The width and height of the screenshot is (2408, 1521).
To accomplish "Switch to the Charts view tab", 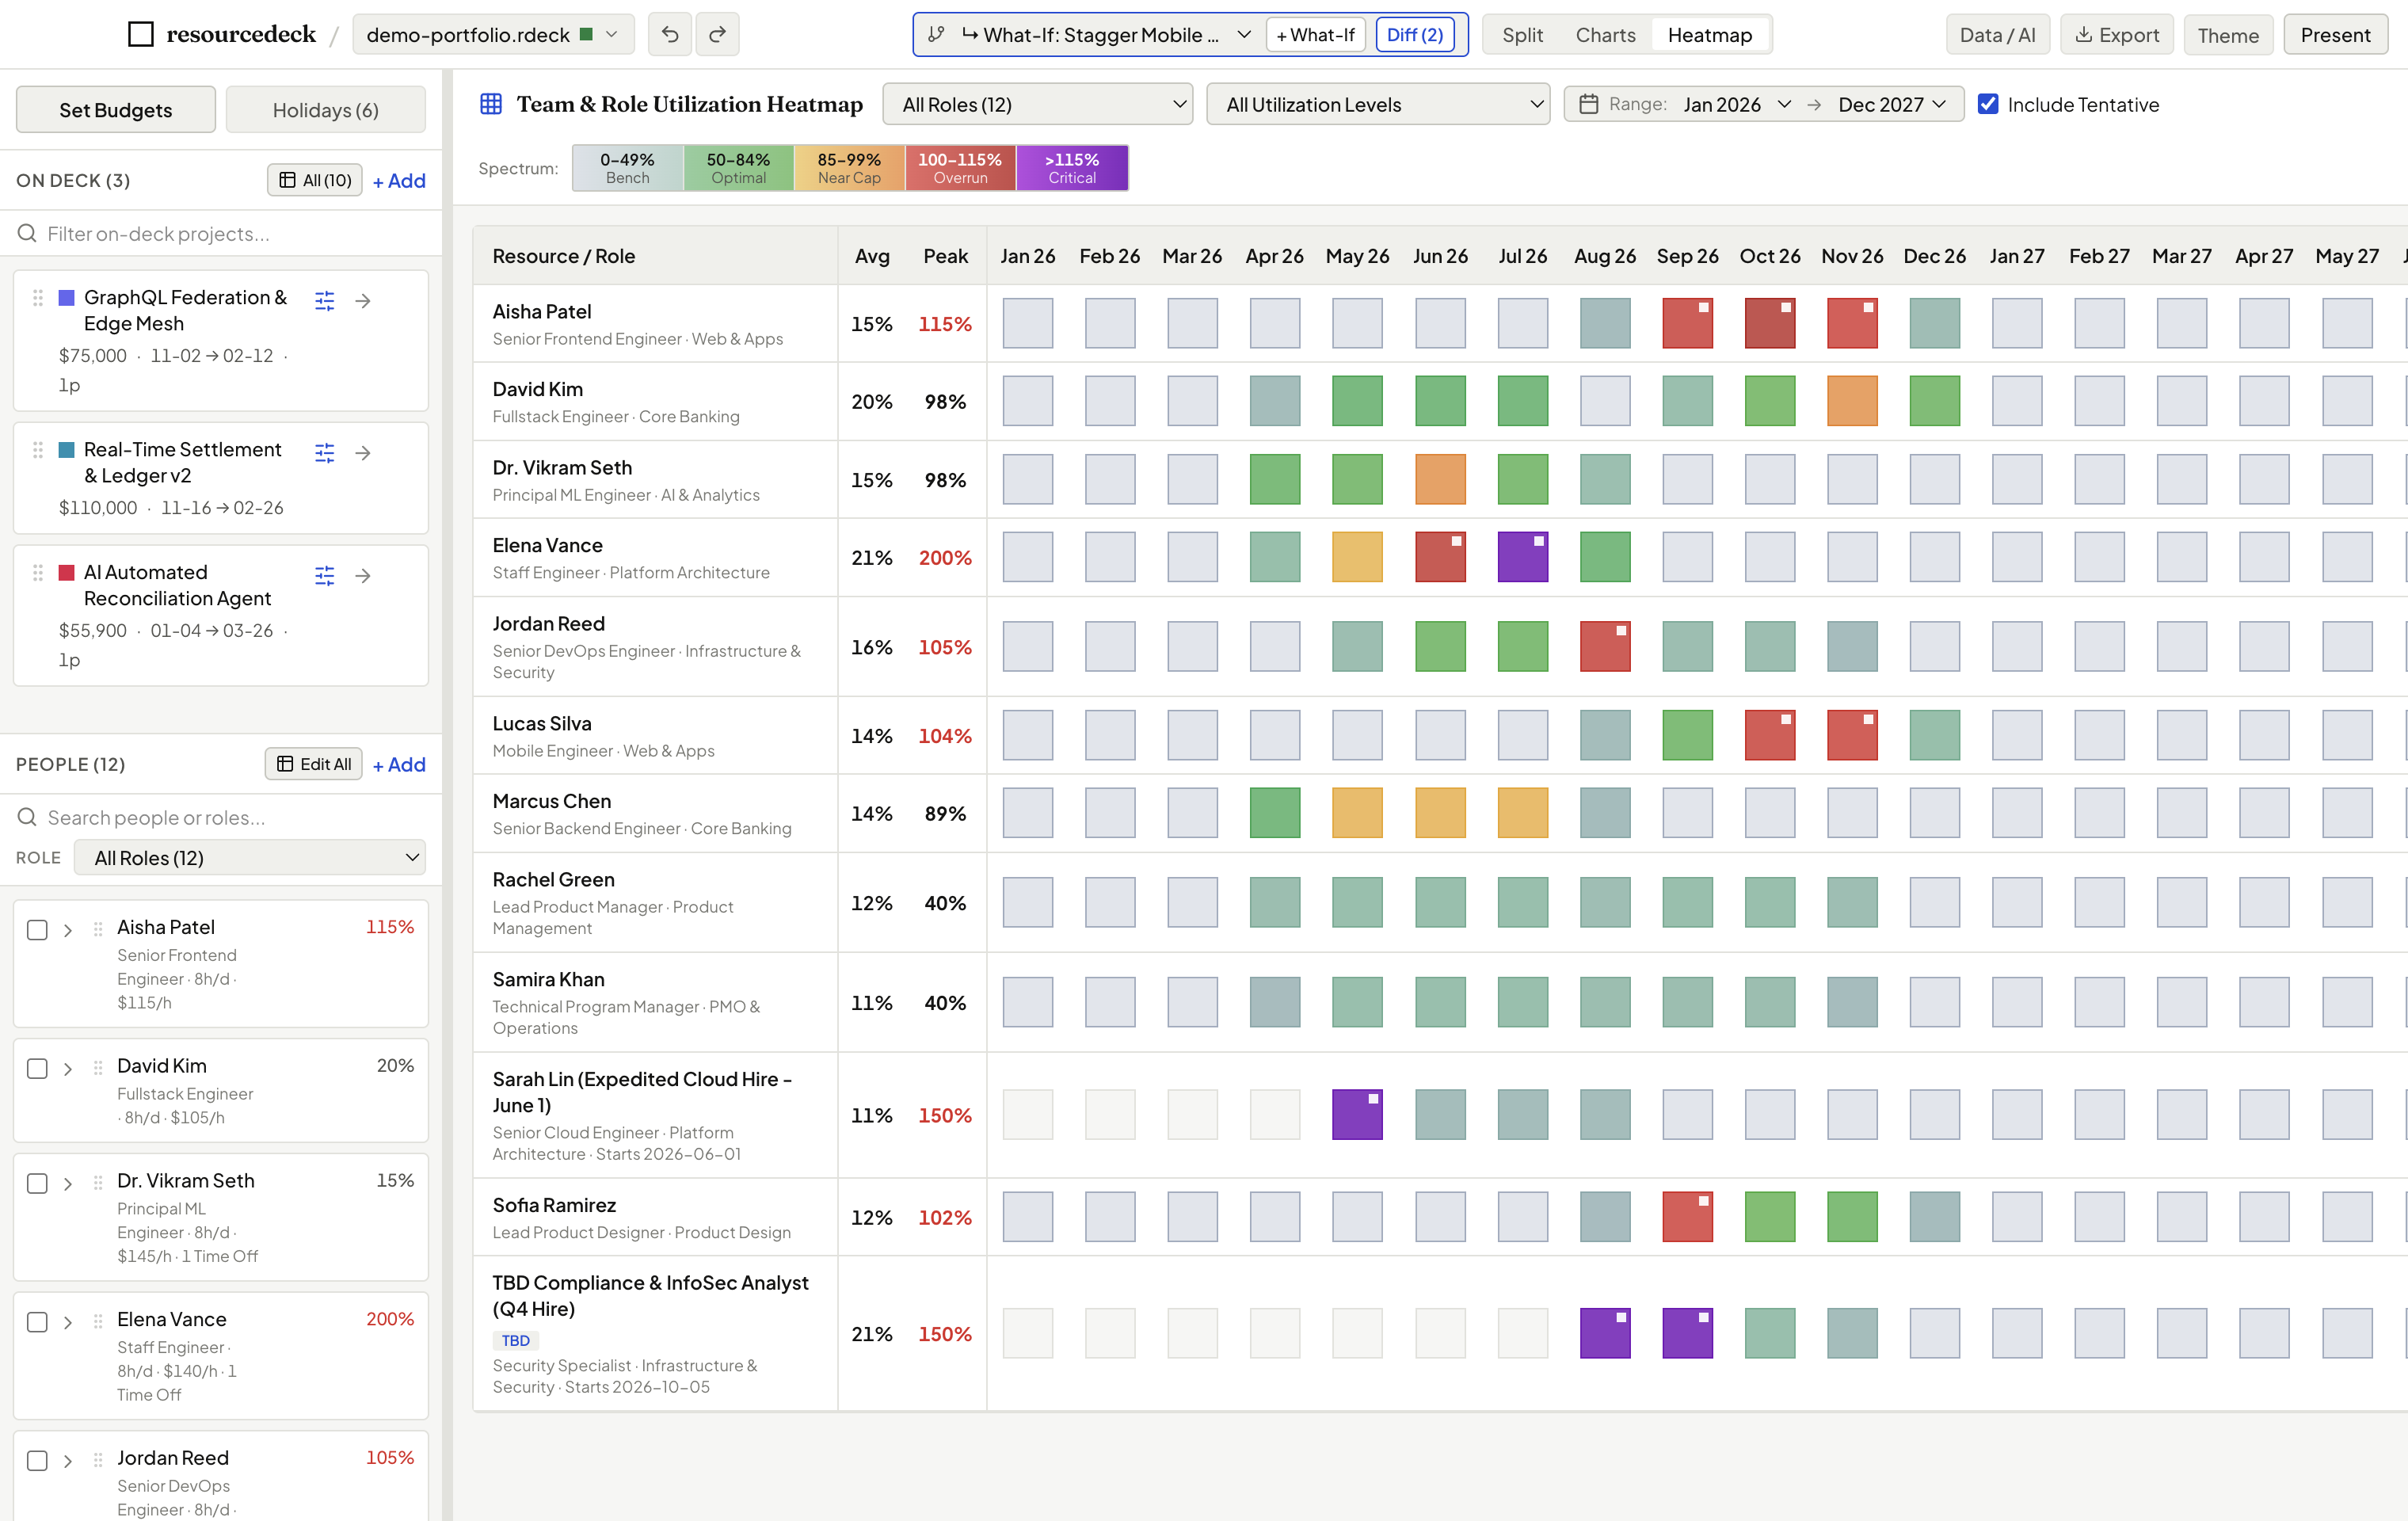I will [x=1605, y=35].
